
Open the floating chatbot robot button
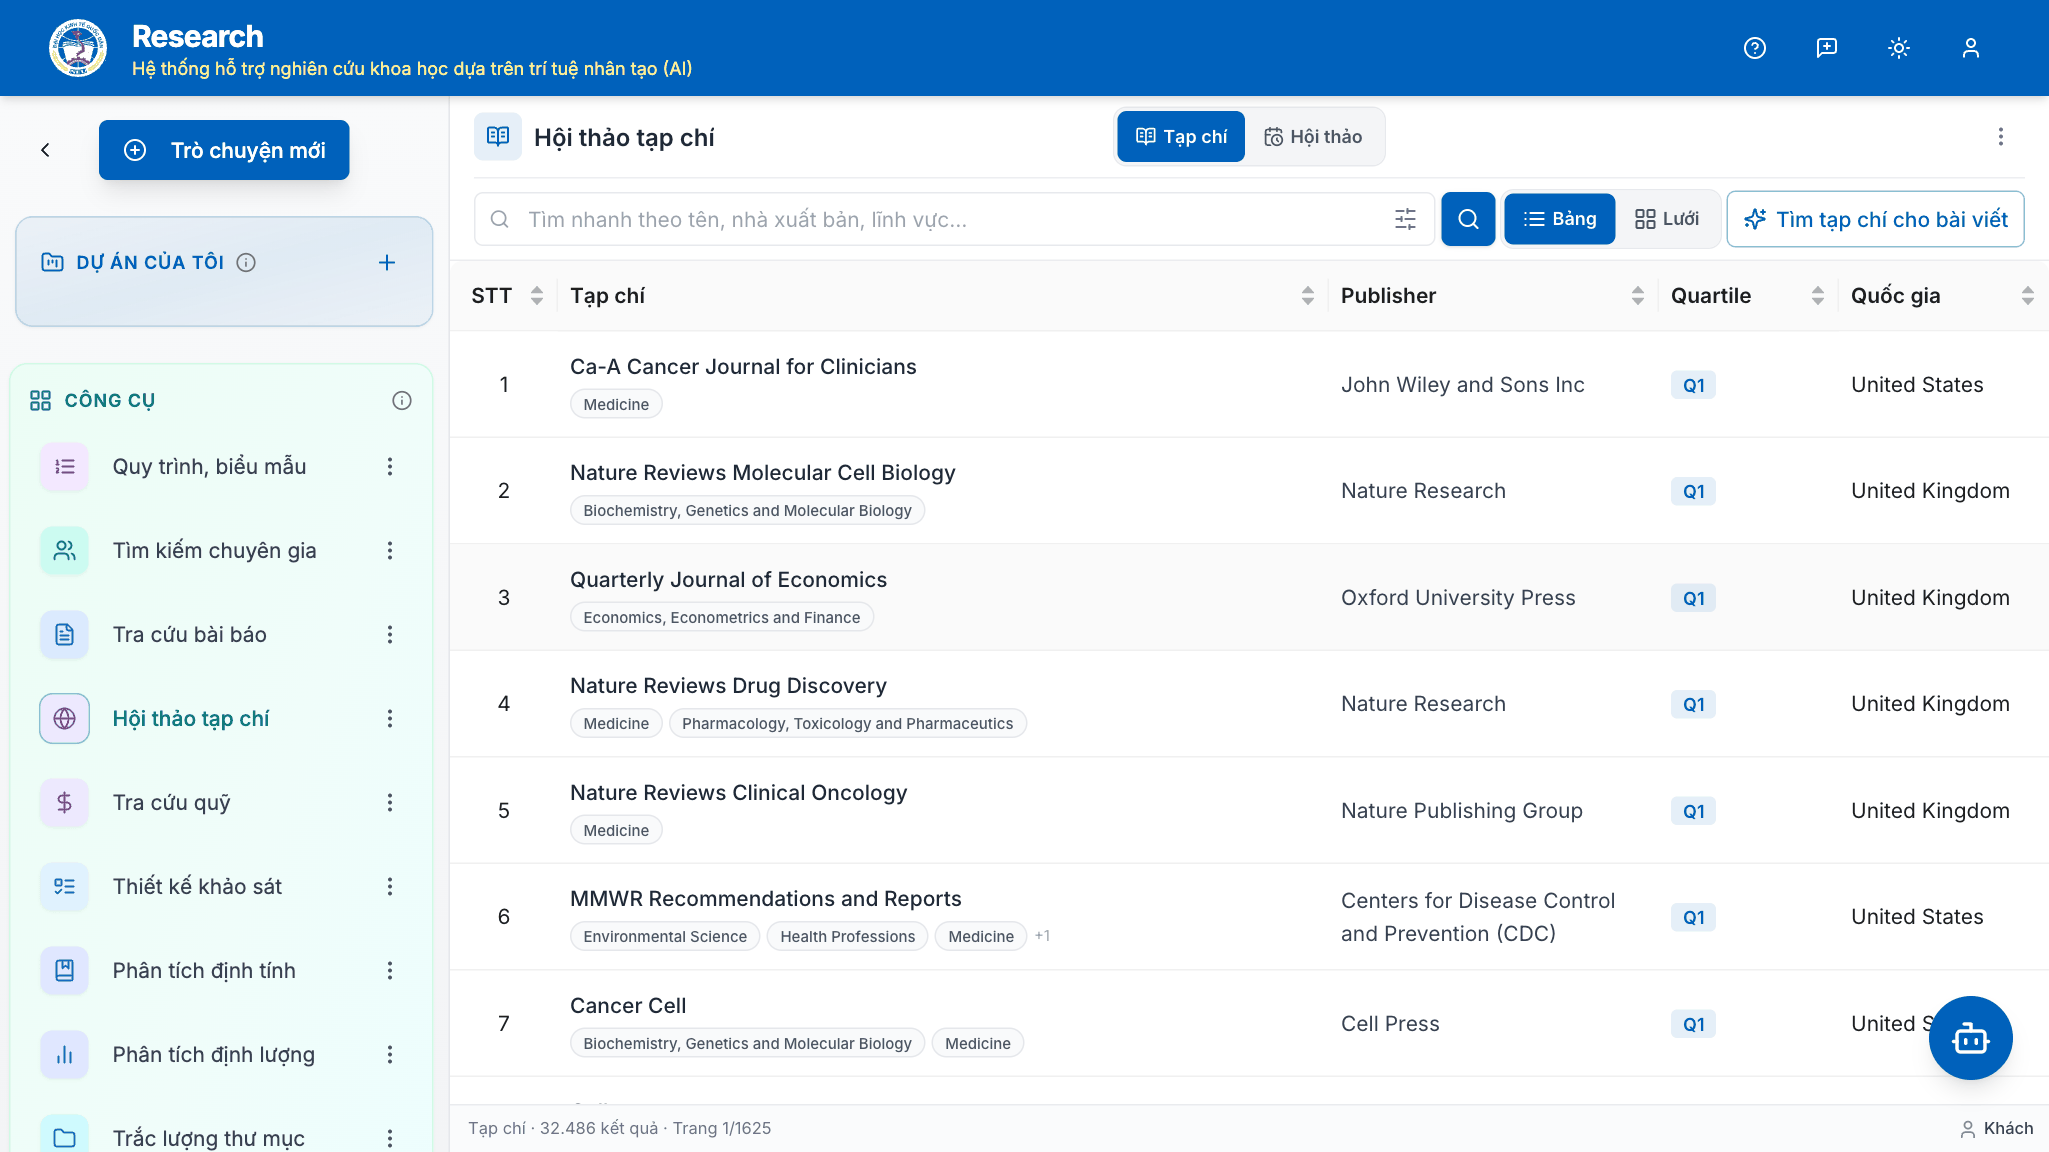pyautogui.click(x=1970, y=1038)
